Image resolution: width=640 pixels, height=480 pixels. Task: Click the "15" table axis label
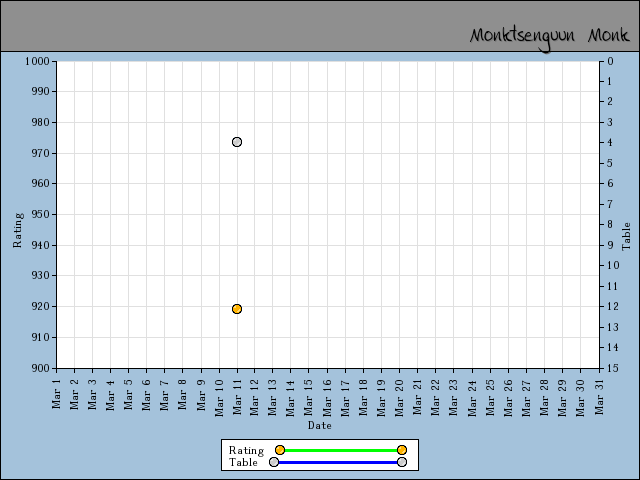pyautogui.click(x=613, y=368)
